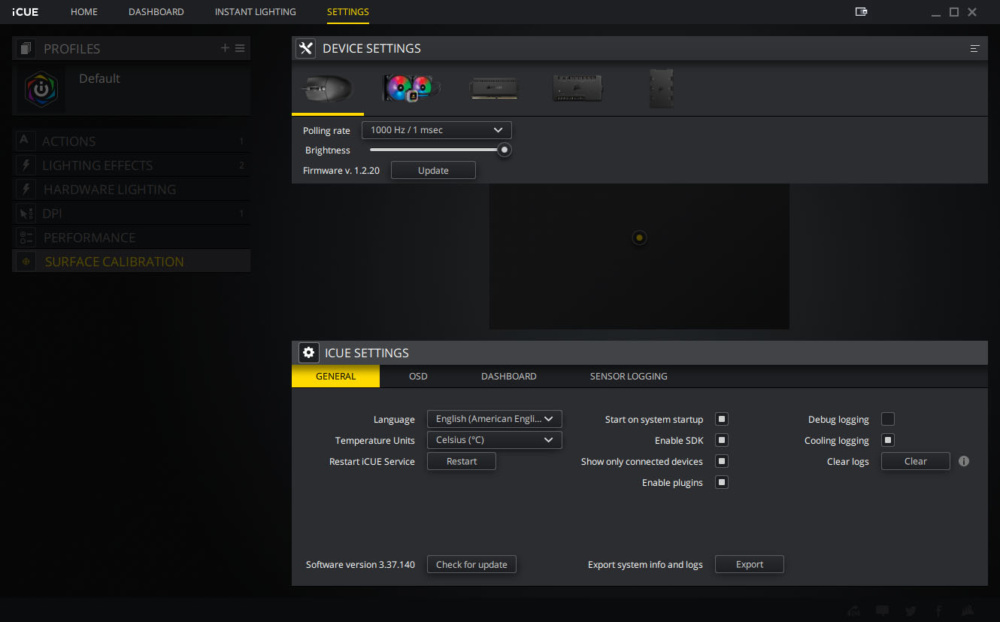Click the firmware Update button
The width and height of the screenshot is (1000, 622).
433,170
